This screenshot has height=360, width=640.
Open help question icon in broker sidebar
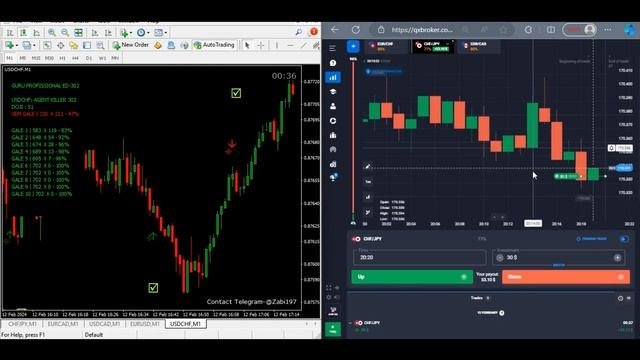pyautogui.click(x=333, y=63)
